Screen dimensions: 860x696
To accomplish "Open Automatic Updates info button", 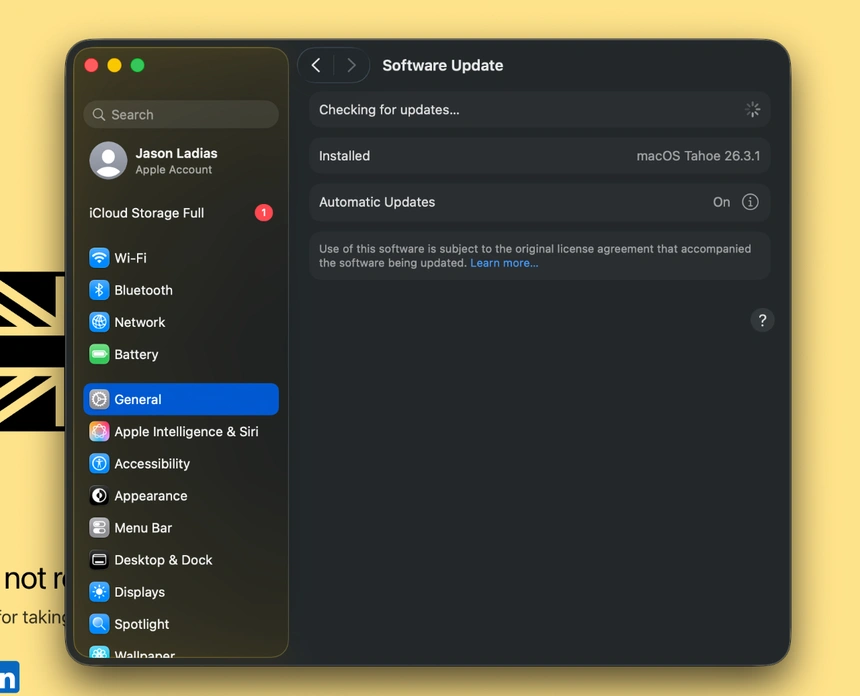I will 750,202.
